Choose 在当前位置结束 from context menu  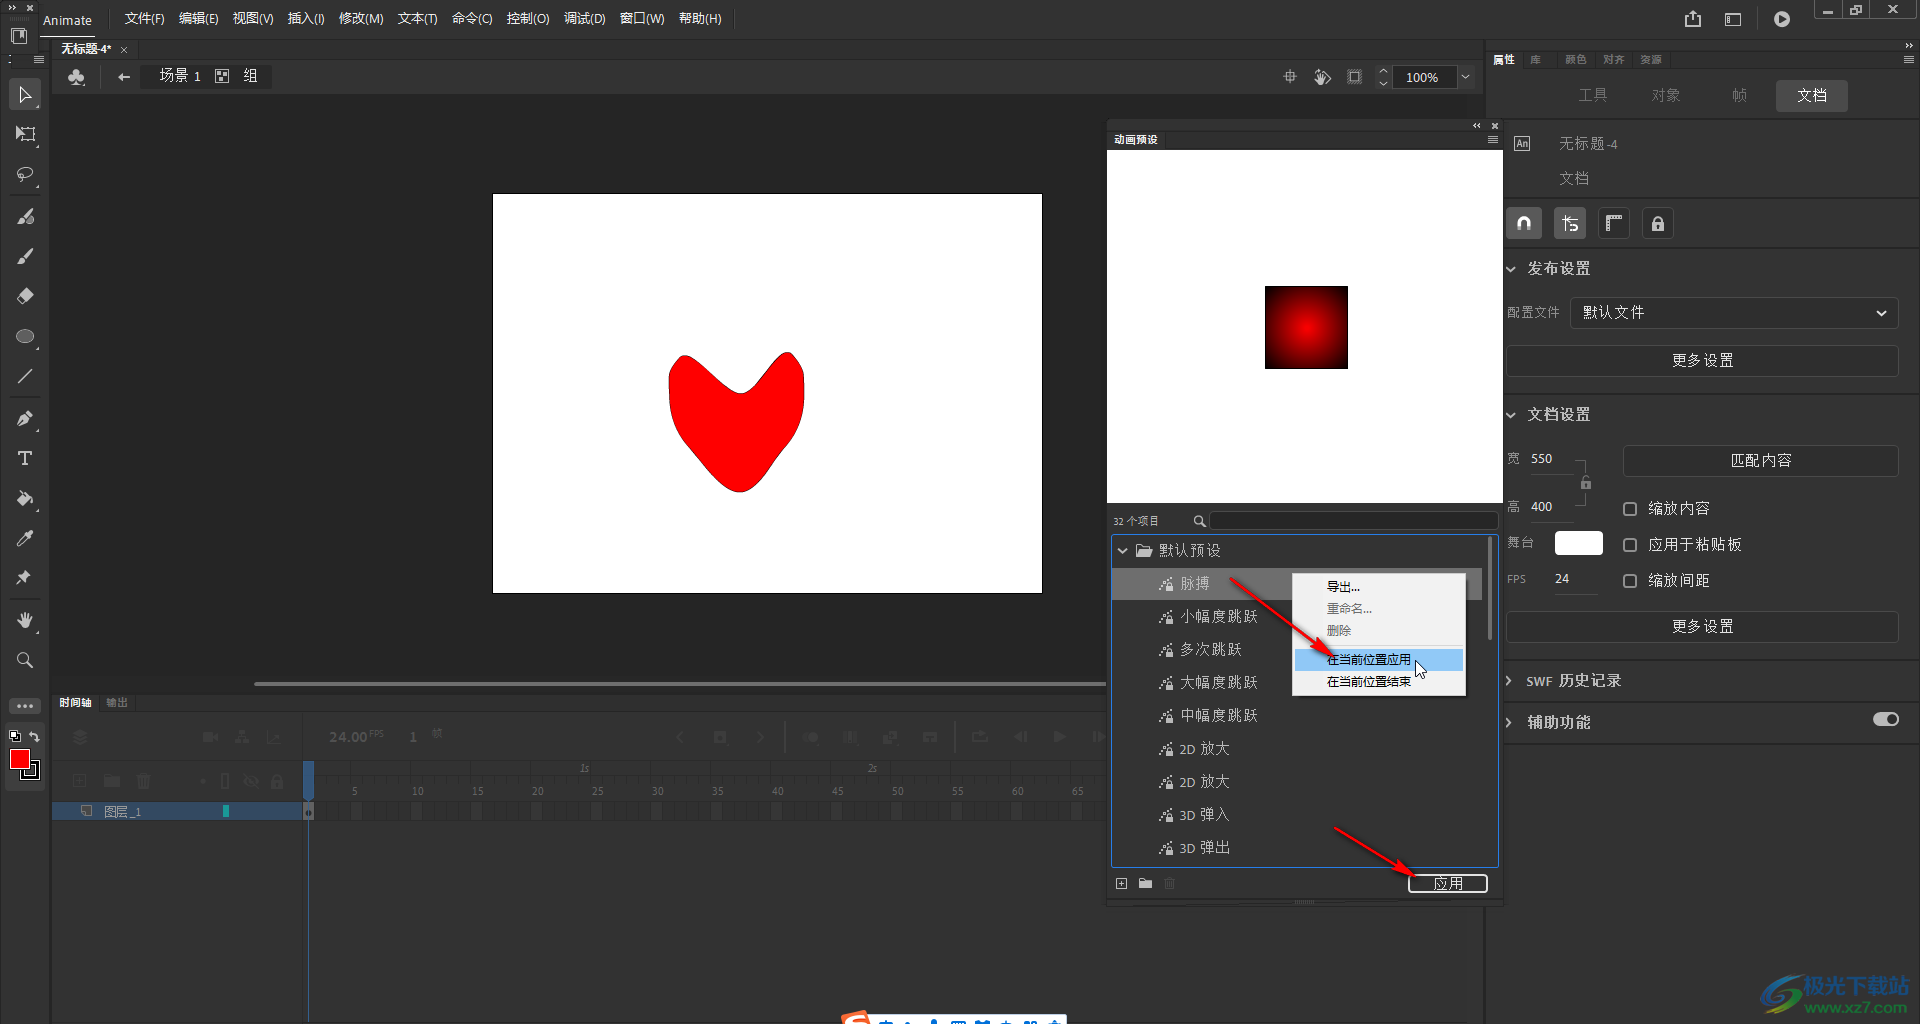(x=1378, y=682)
